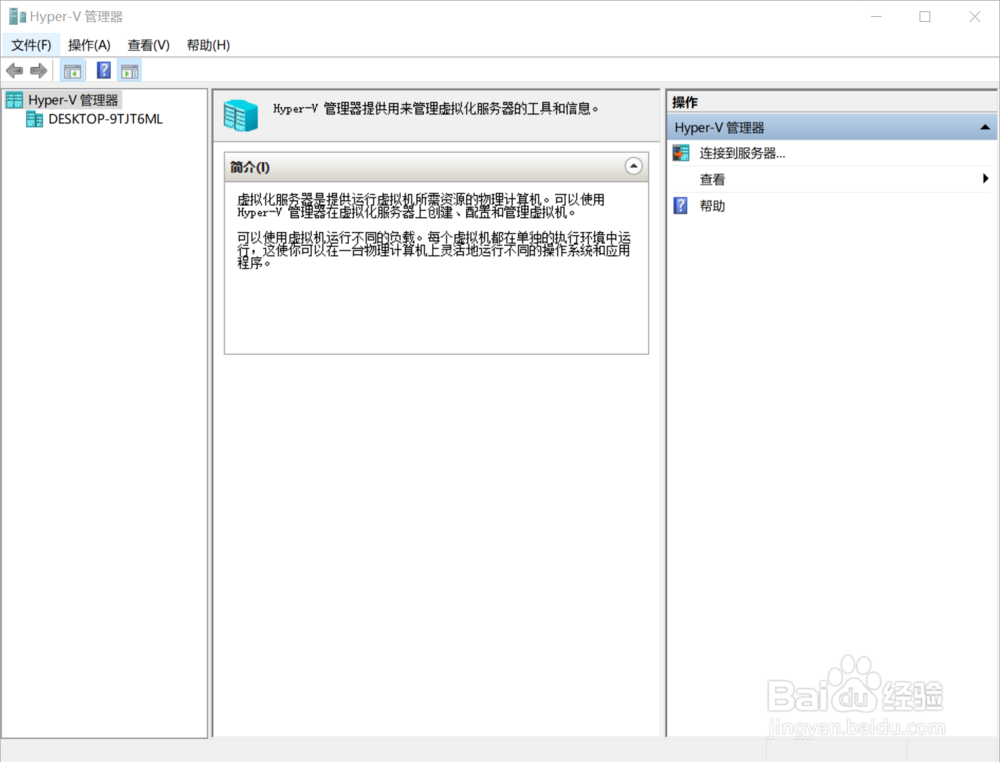Click the Help question-mark icon in the toolbar
Image resolution: width=1000 pixels, height=762 pixels.
point(103,70)
